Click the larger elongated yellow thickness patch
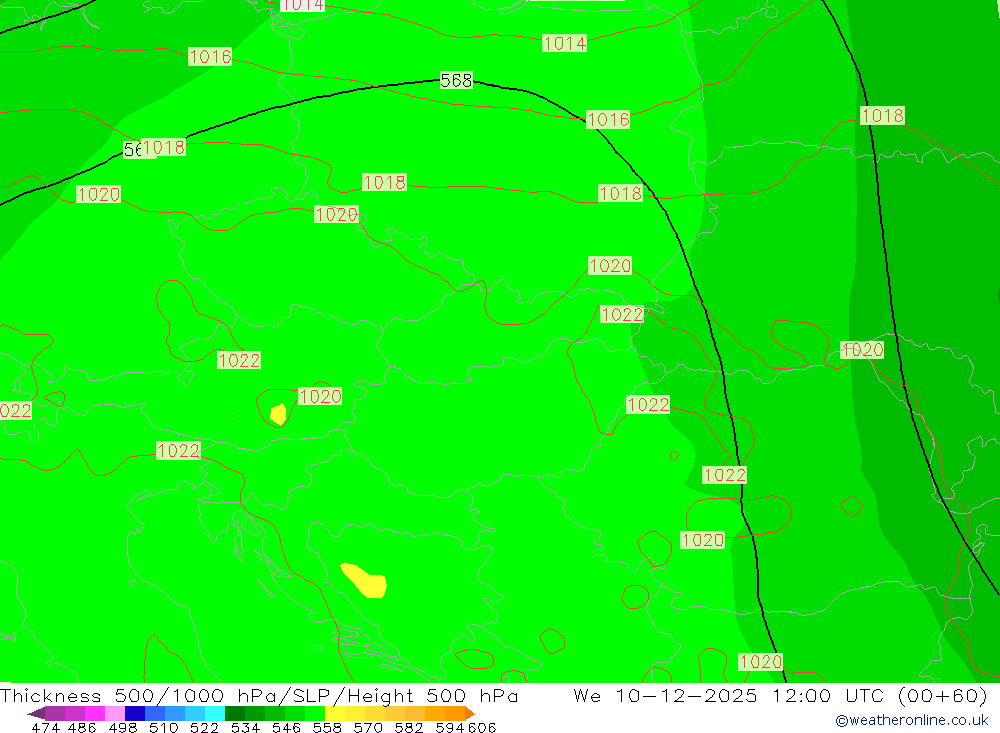This screenshot has height=733, width=1000. click(364, 581)
